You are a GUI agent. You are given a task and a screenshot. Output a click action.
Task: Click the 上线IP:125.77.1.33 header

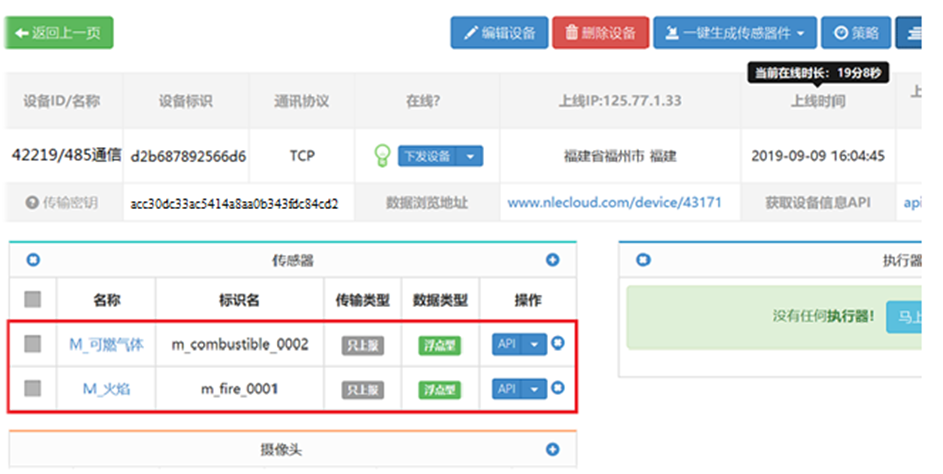(x=620, y=100)
